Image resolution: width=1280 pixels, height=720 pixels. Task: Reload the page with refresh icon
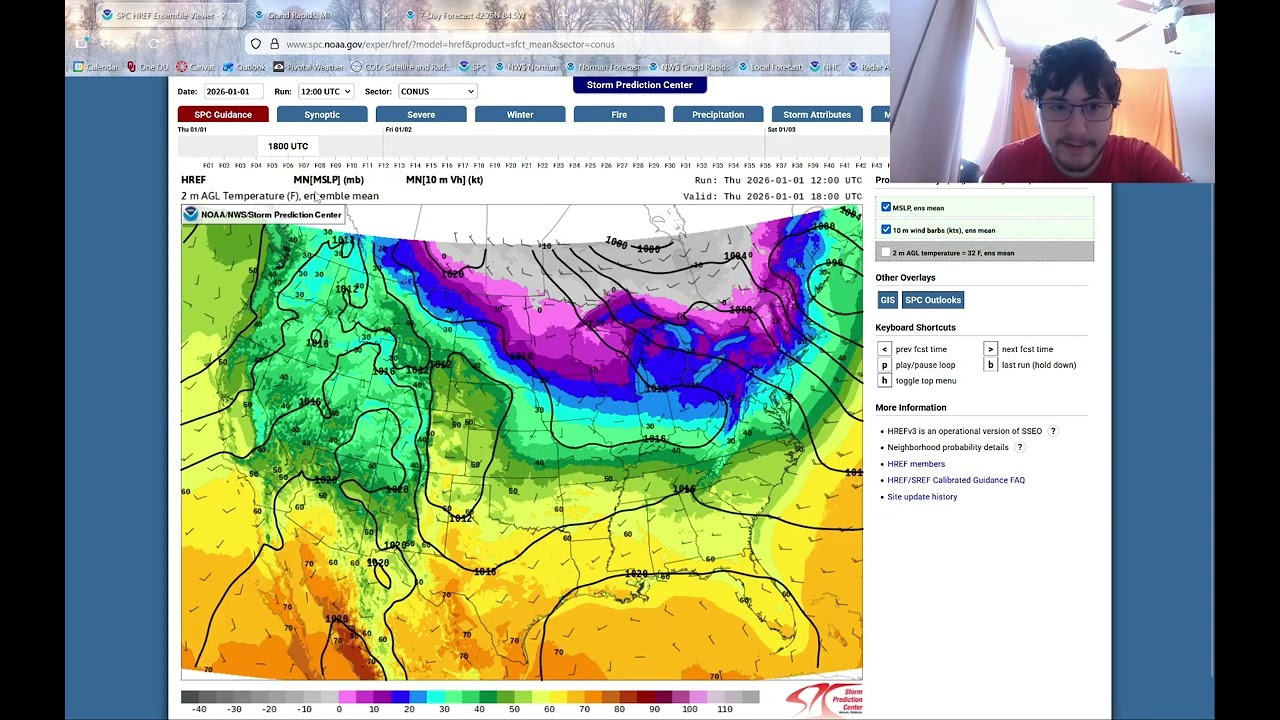(153, 44)
